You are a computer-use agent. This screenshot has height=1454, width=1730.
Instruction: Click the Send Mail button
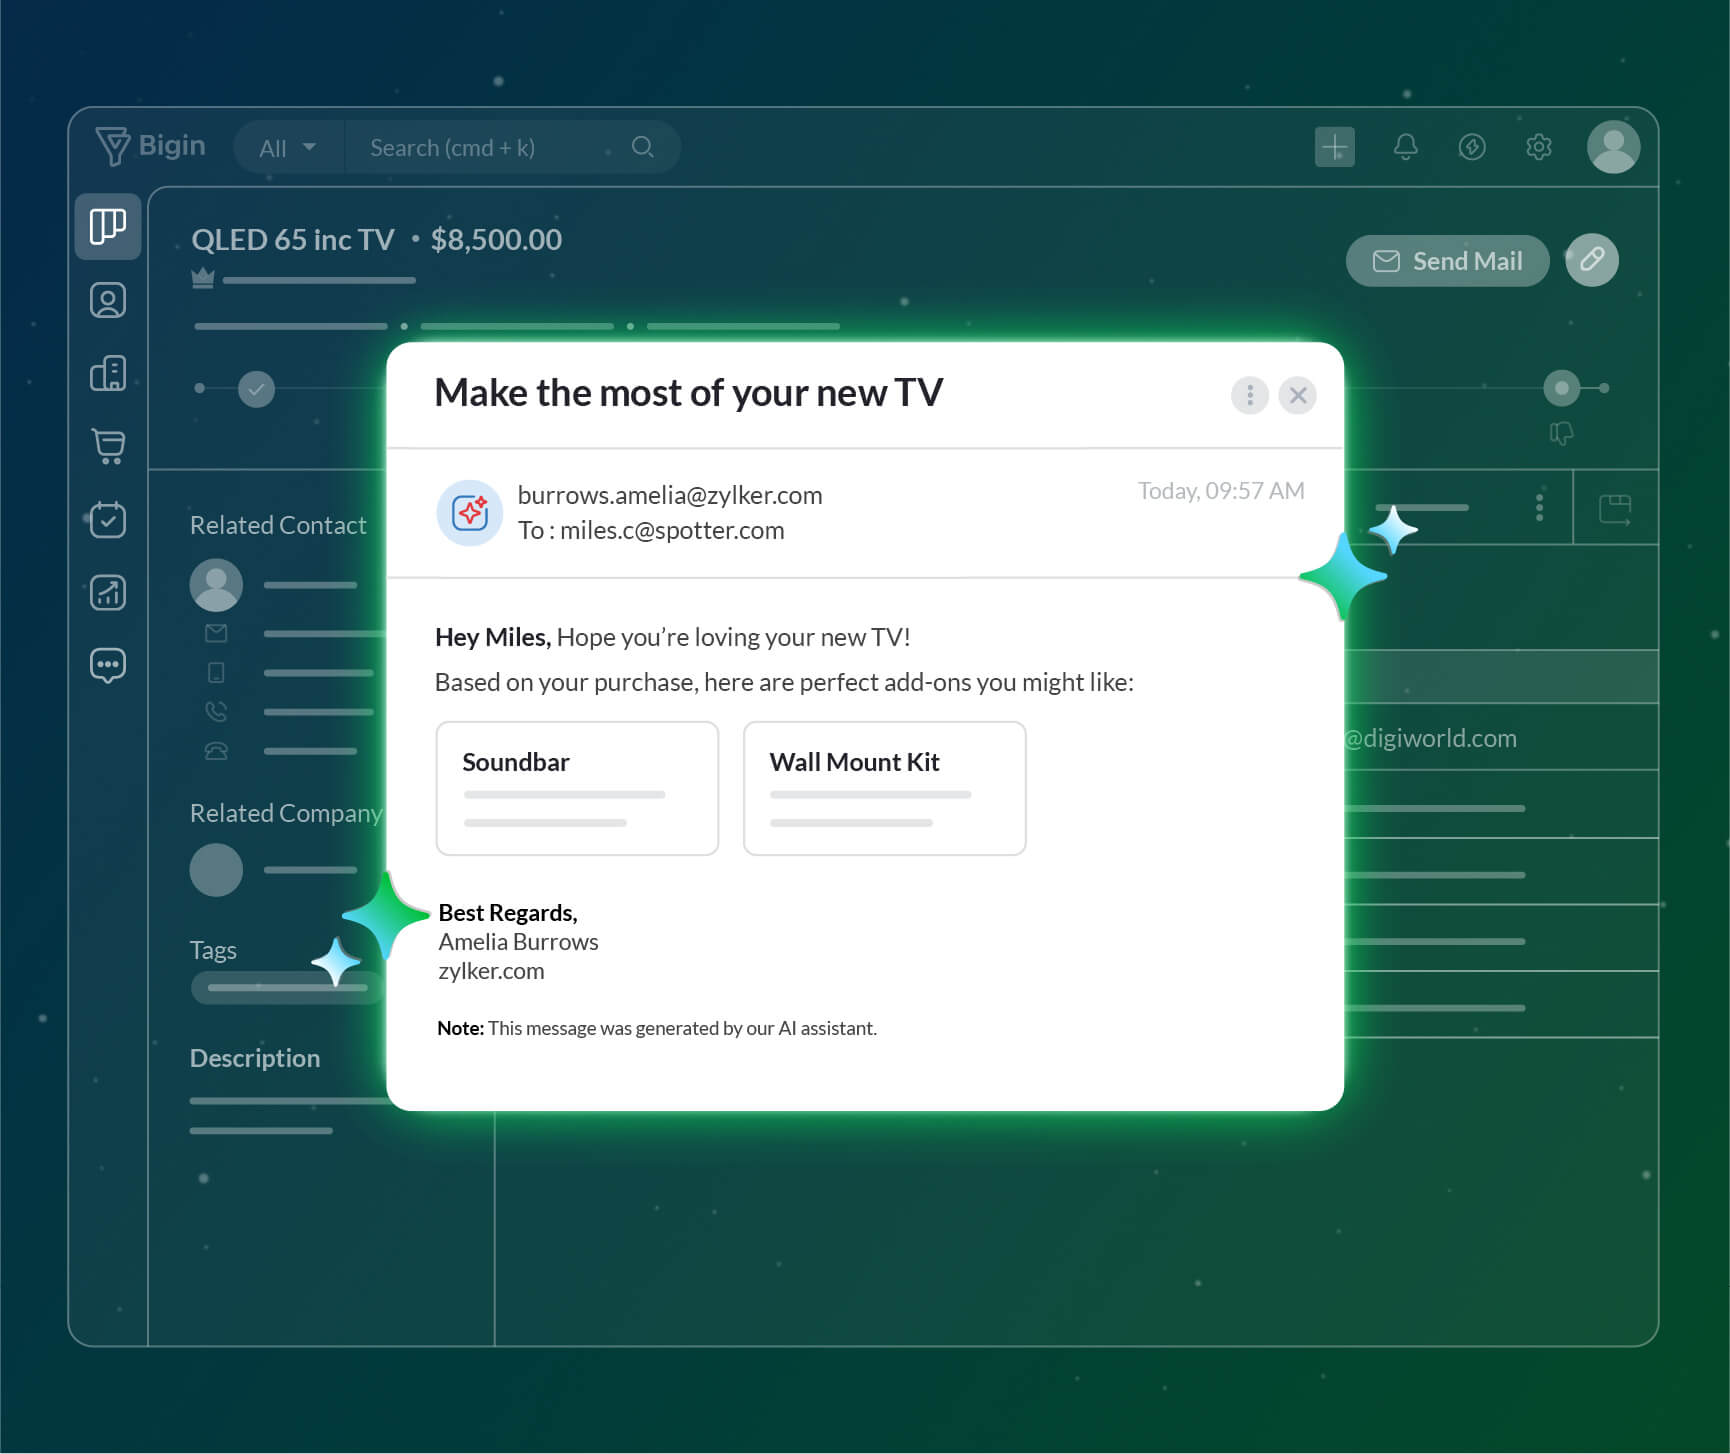(x=1447, y=261)
